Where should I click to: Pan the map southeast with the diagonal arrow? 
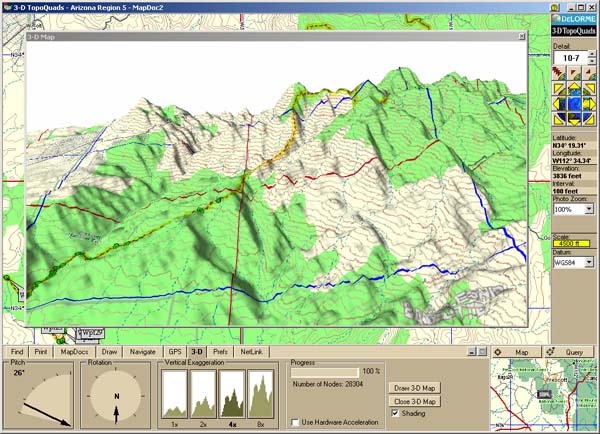click(589, 119)
